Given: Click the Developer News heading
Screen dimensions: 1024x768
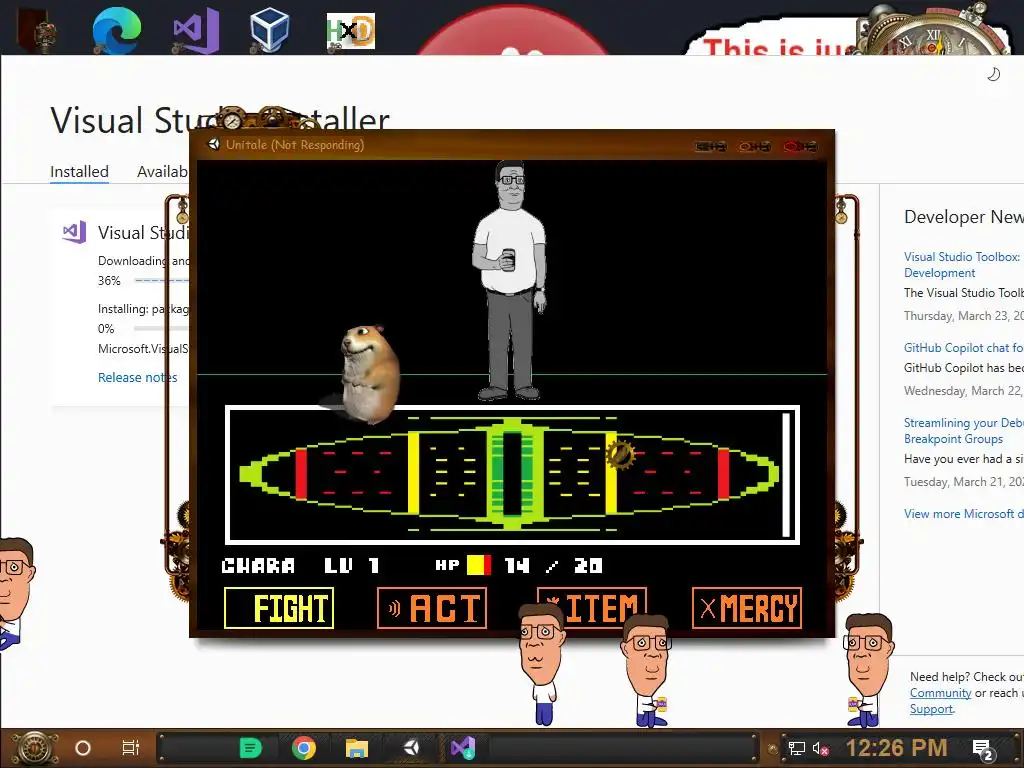Looking at the screenshot, I should [x=964, y=217].
